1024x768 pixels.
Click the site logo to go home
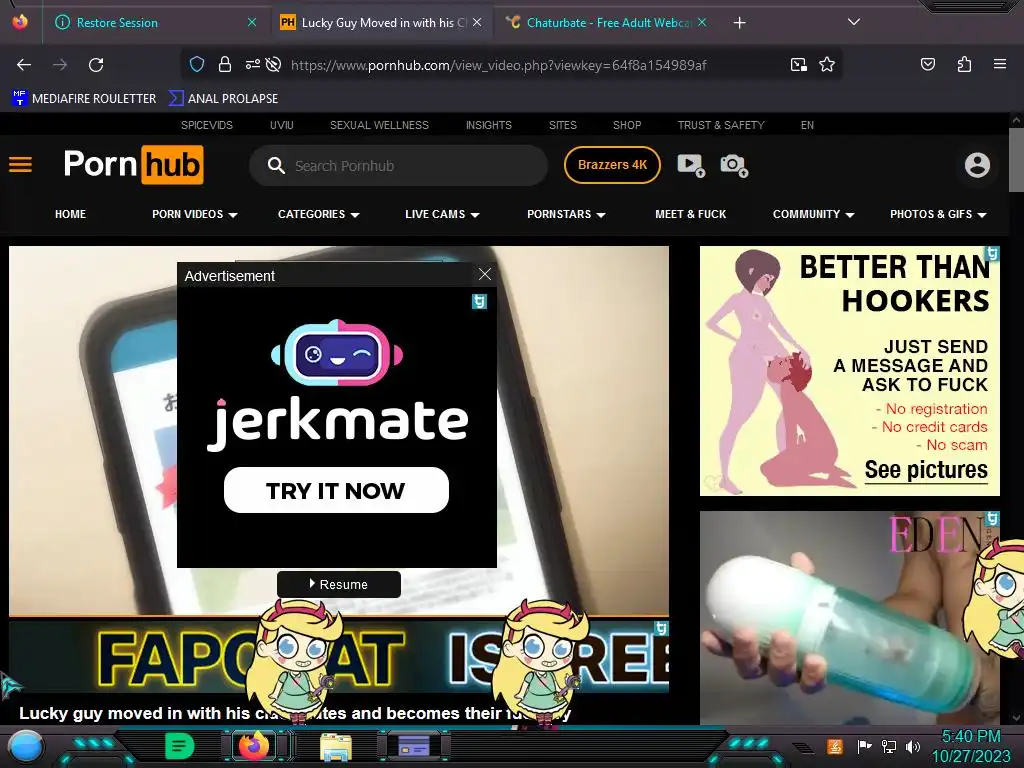coord(133,165)
